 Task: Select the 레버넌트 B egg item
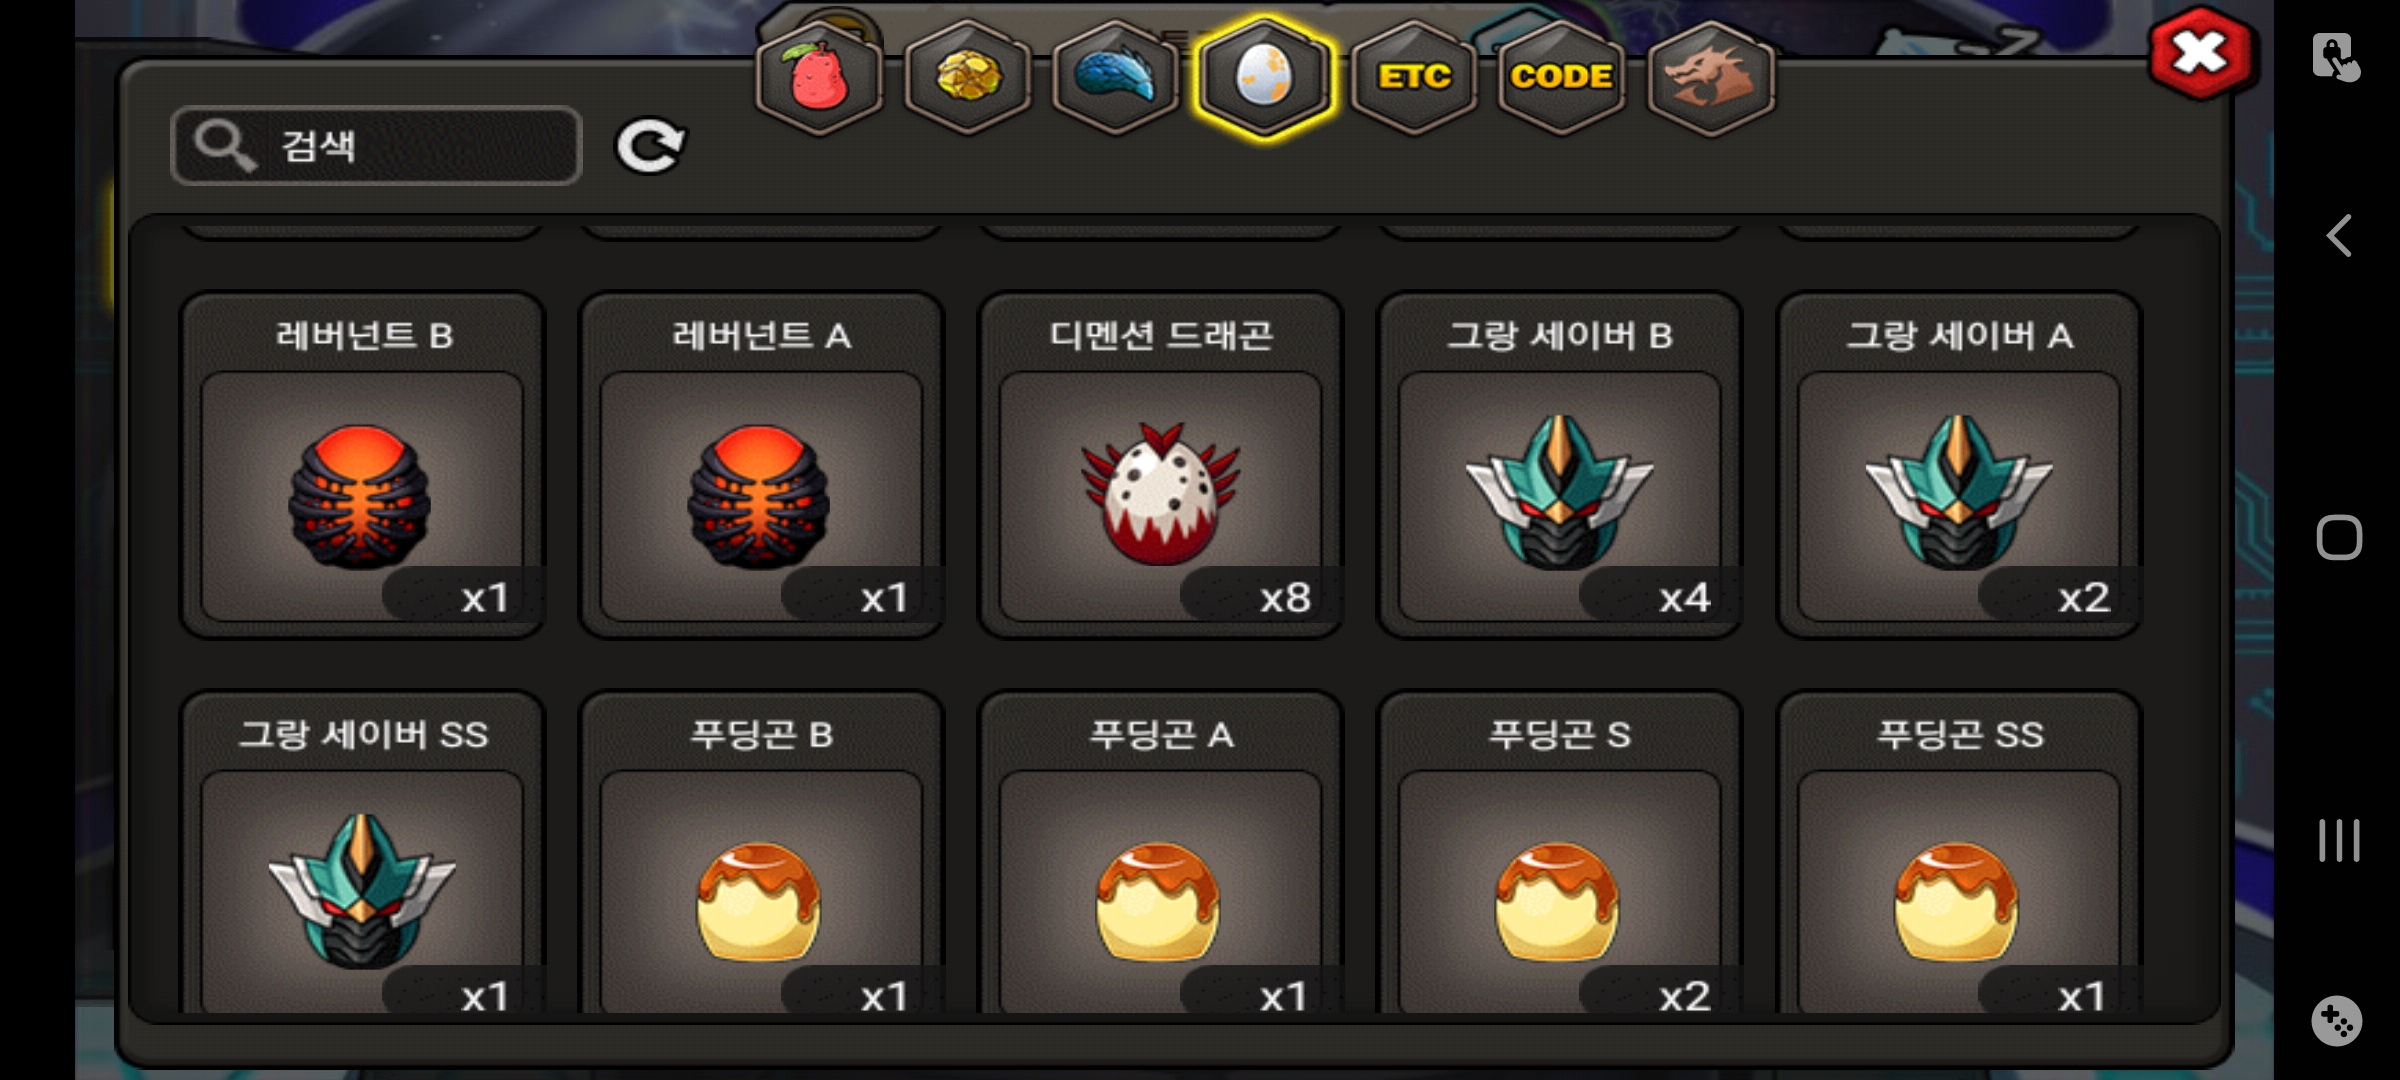tap(362, 465)
